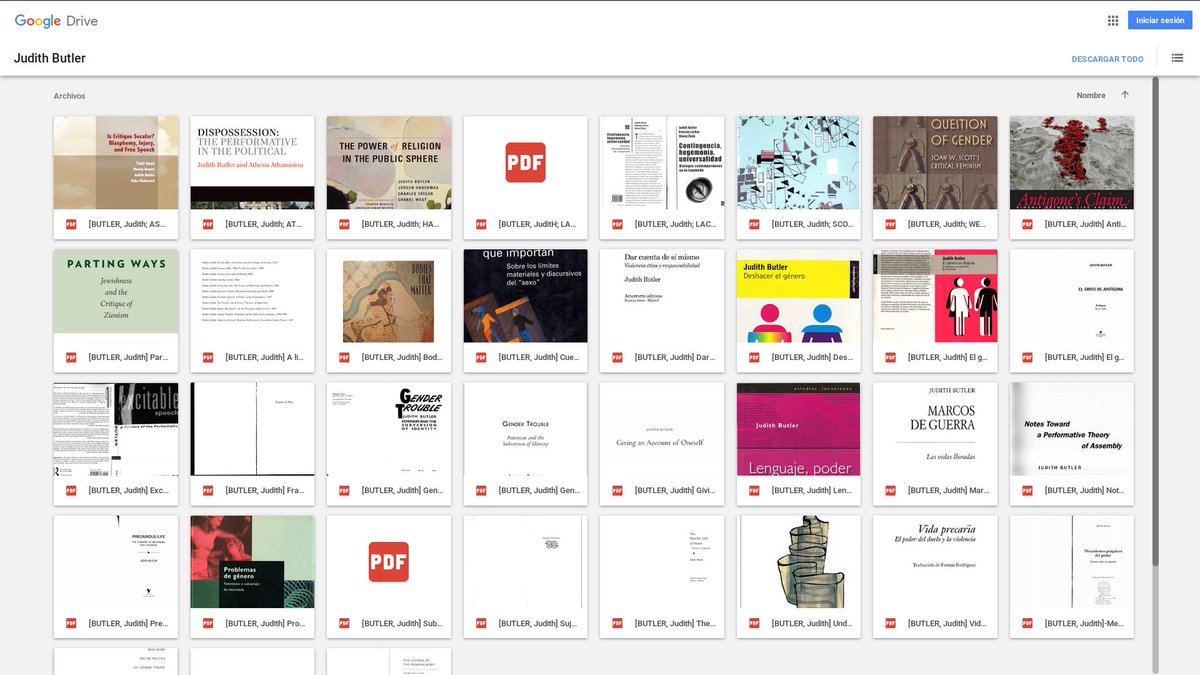Click PDF icon of '[BUTLER, Judith] Anti...'
The height and width of the screenshot is (675, 1200).
(1027, 224)
